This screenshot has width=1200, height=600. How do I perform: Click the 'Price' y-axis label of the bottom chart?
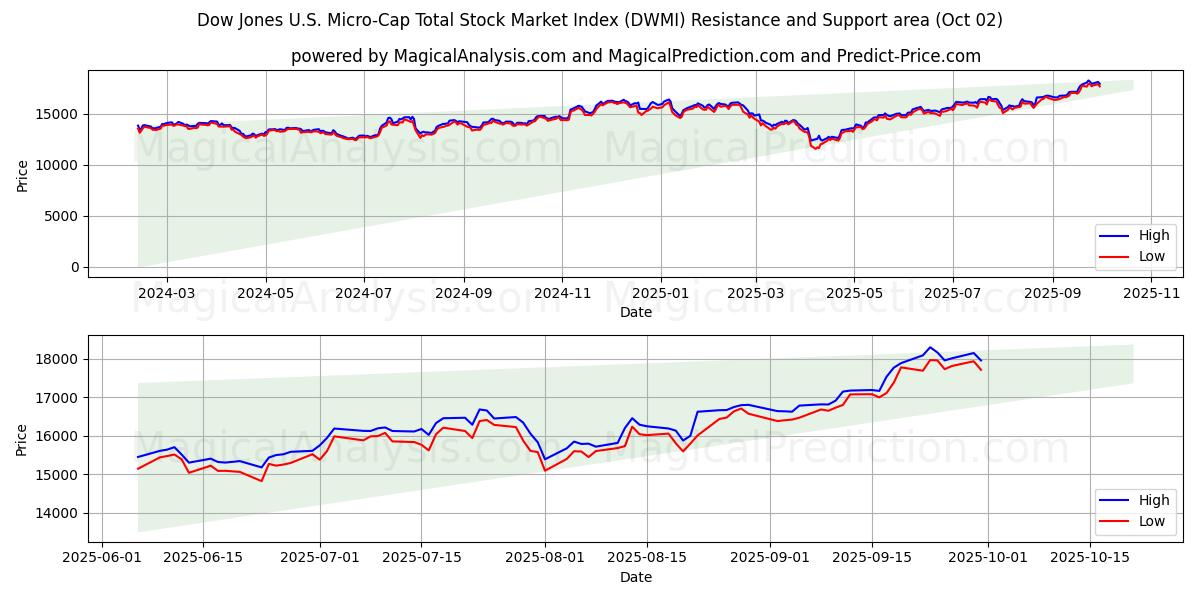click(23, 439)
